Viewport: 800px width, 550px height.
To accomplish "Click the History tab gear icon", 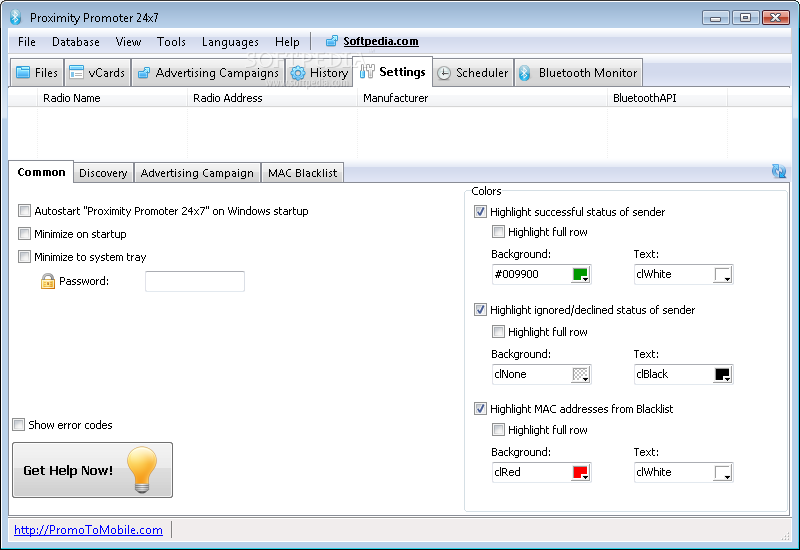I will click(x=297, y=73).
